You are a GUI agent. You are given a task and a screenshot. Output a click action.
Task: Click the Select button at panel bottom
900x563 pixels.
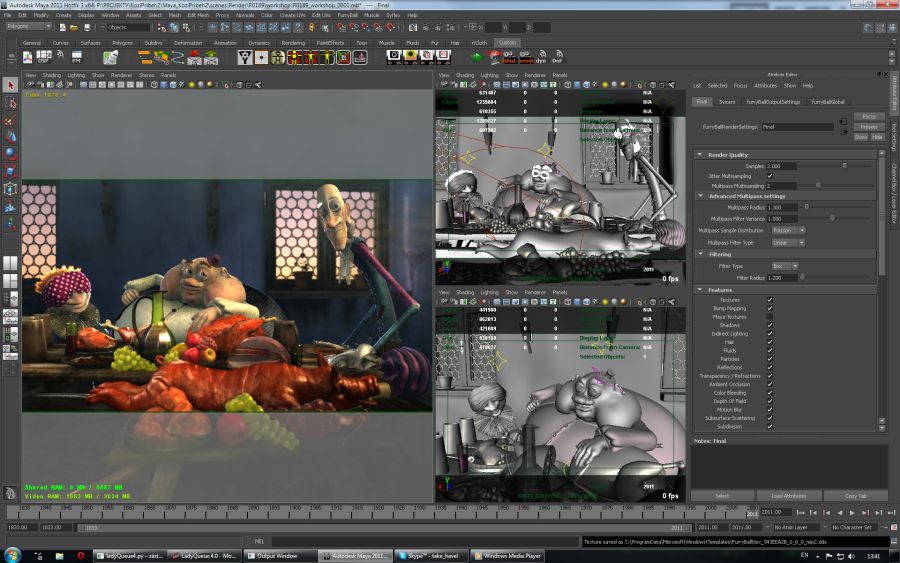pos(722,496)
